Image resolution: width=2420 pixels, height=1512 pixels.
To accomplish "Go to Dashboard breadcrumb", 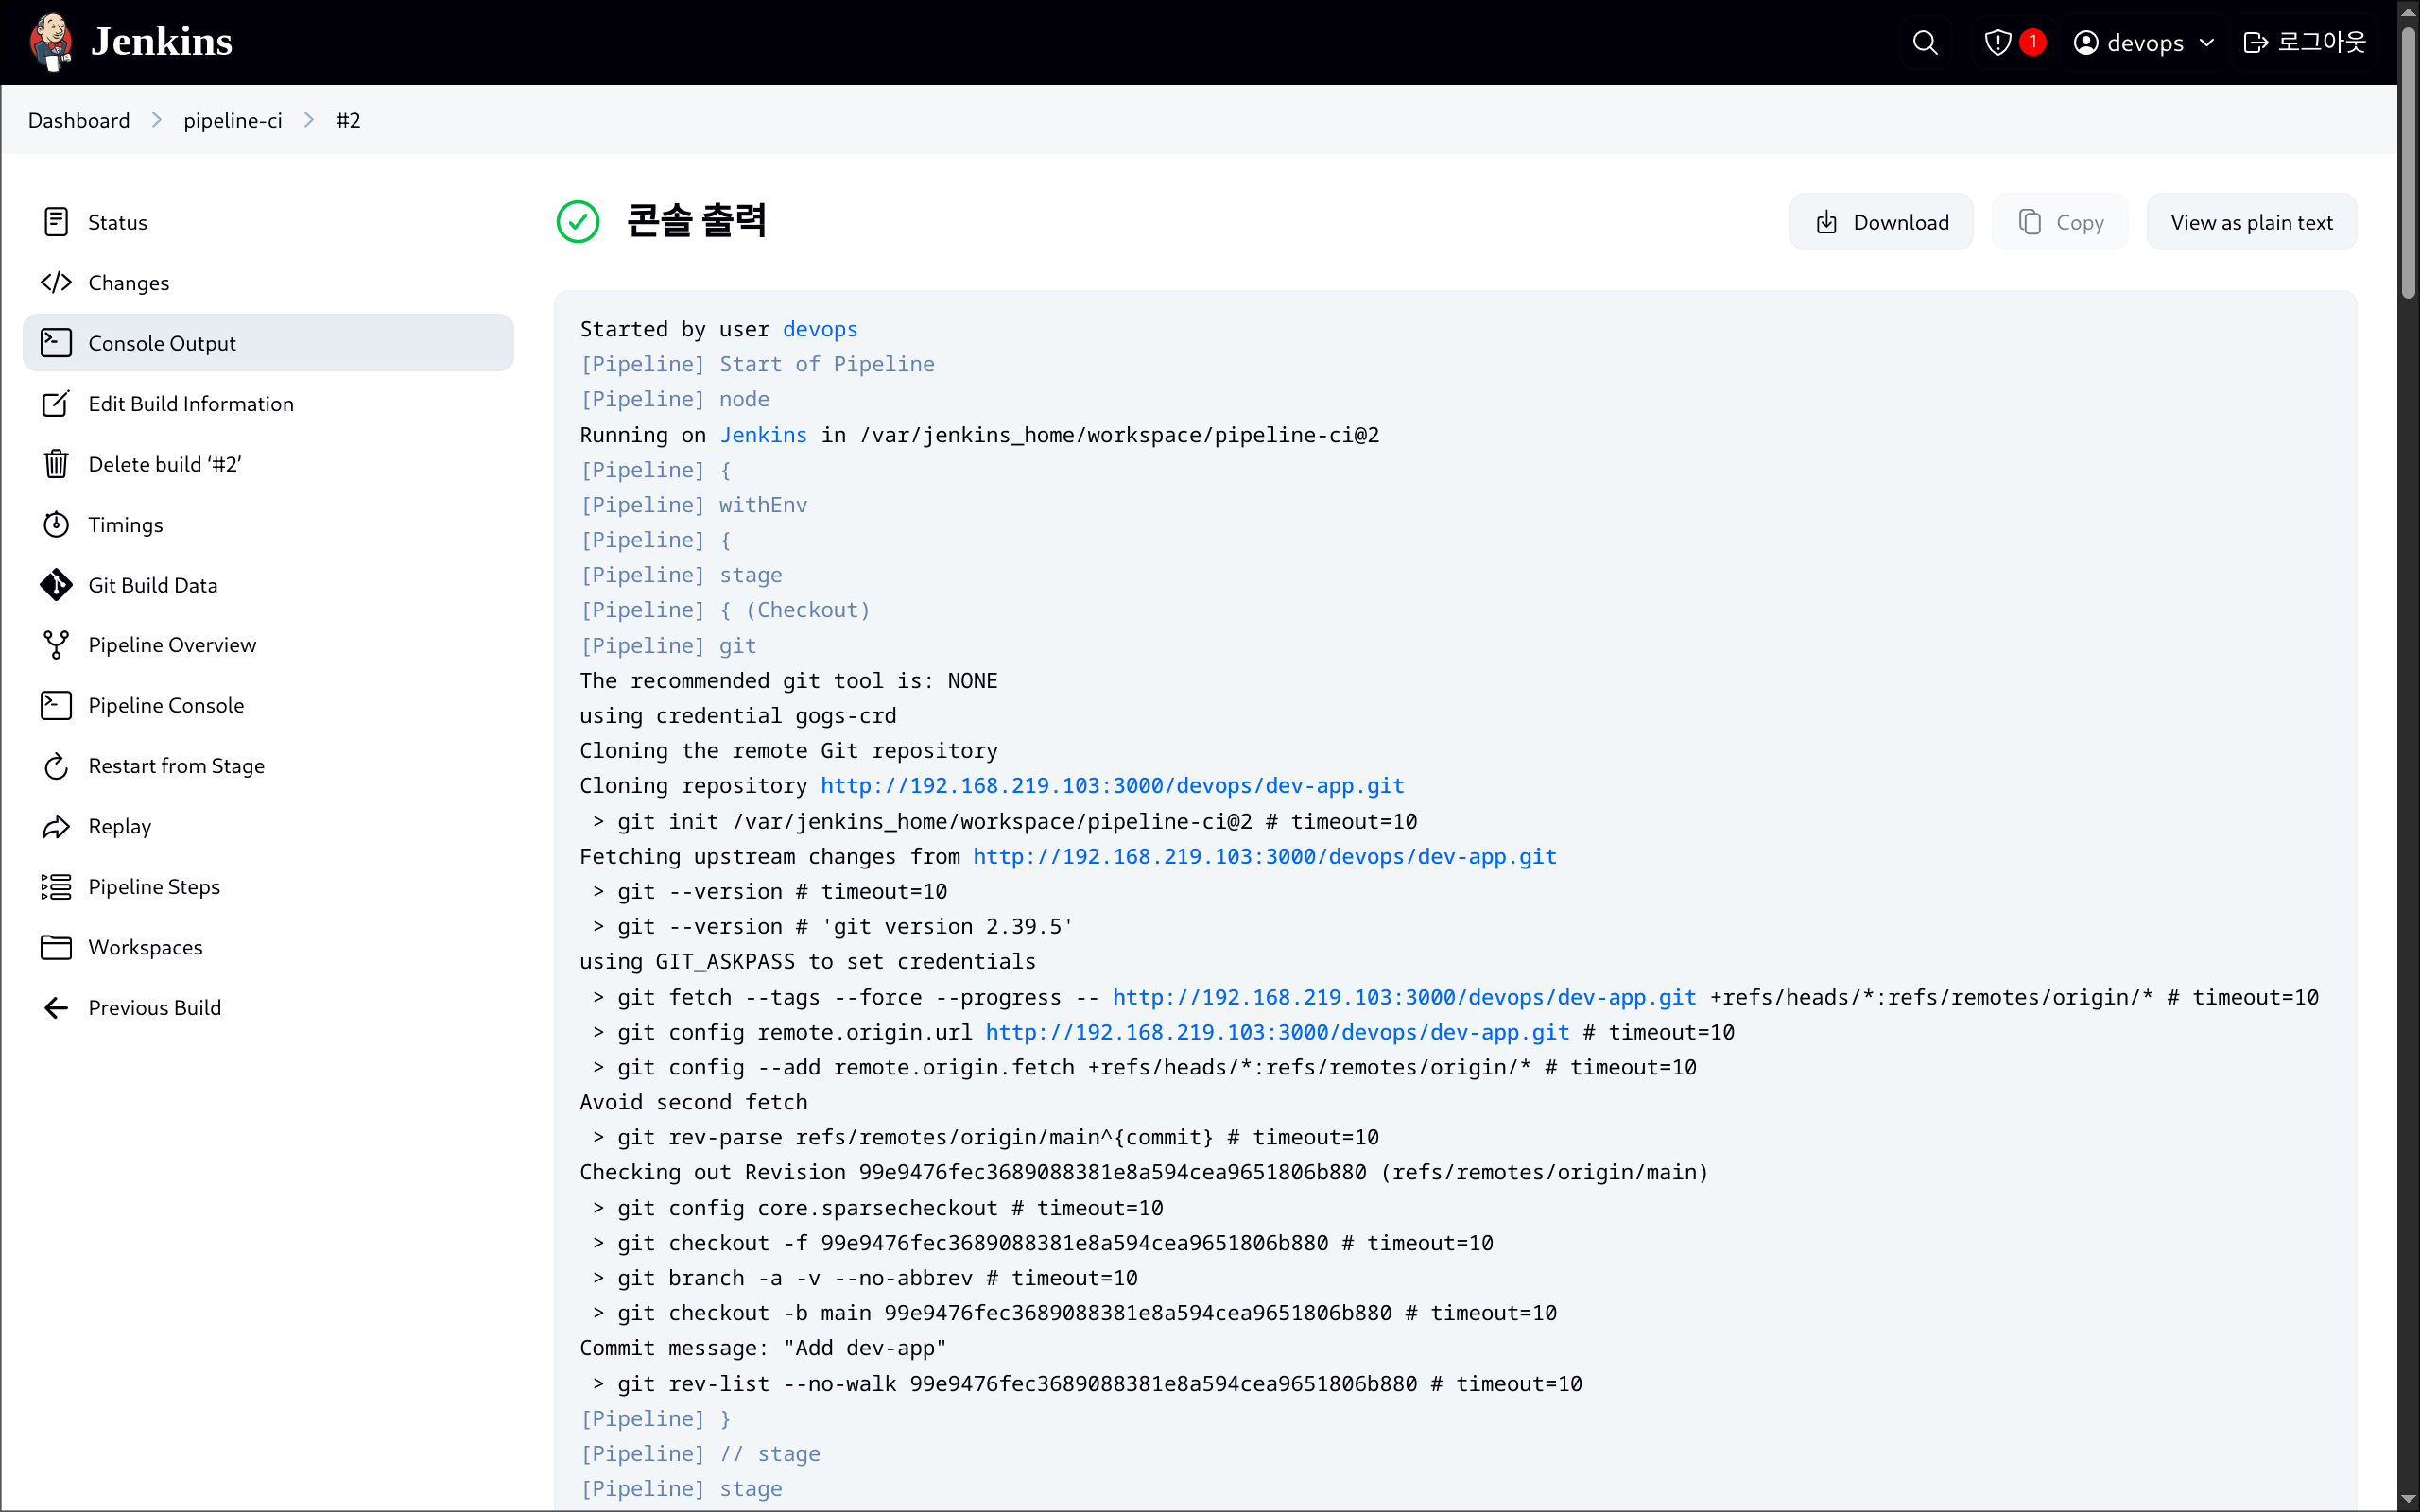I will (x=79, y=120).
